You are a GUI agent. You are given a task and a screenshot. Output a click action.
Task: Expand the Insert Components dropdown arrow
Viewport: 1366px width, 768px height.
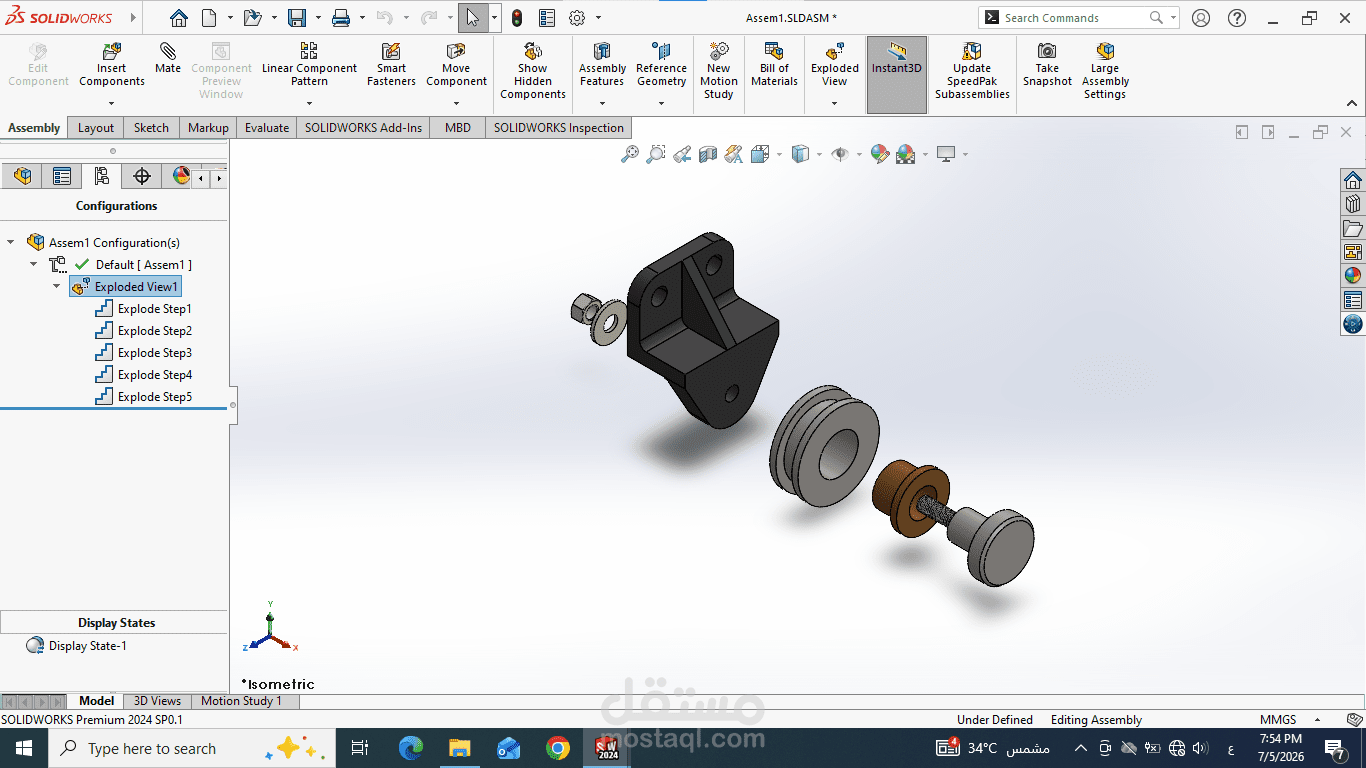112,103
